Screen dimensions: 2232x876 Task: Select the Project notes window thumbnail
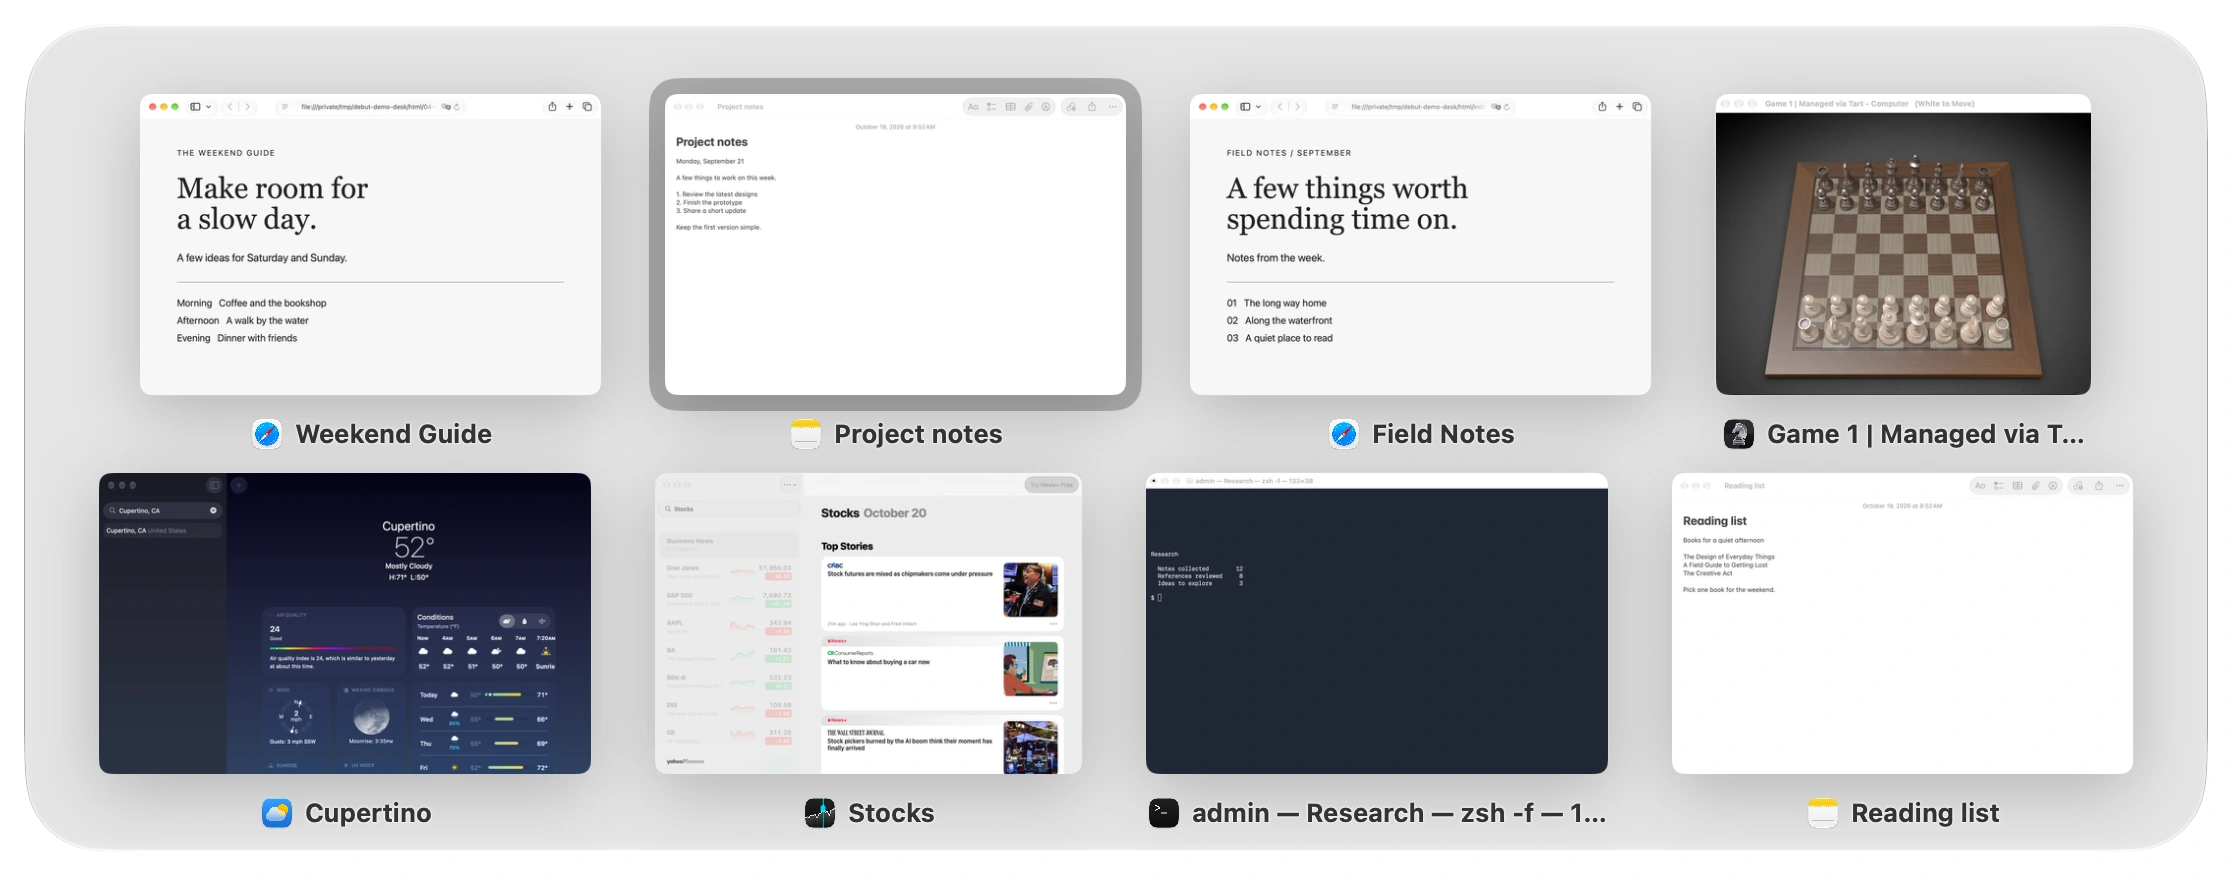tap(895, 244)
